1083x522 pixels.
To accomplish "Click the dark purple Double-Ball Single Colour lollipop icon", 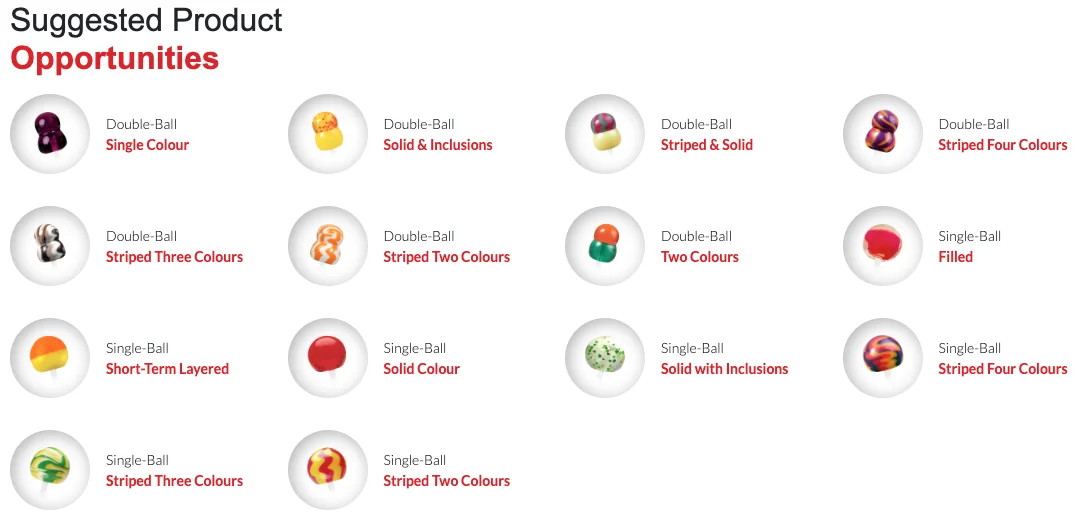I will point(49,134).
